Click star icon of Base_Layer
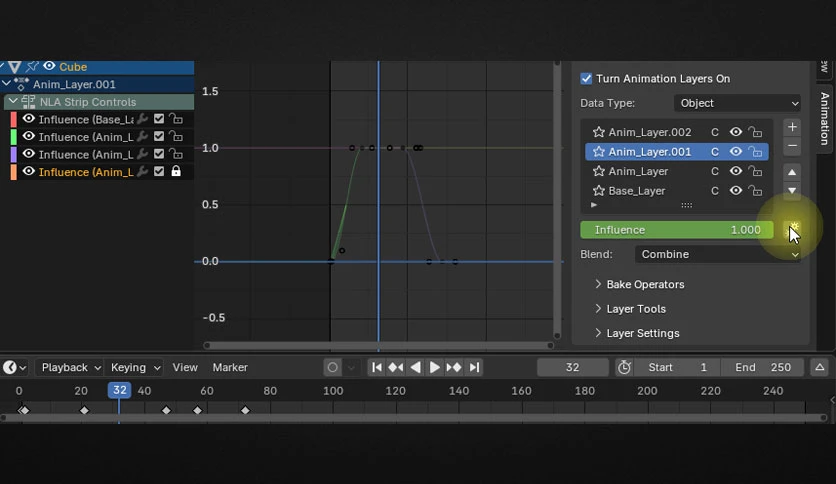Viewport: 836px width, 484px height. pyautogui.click(x=599, y=191)
